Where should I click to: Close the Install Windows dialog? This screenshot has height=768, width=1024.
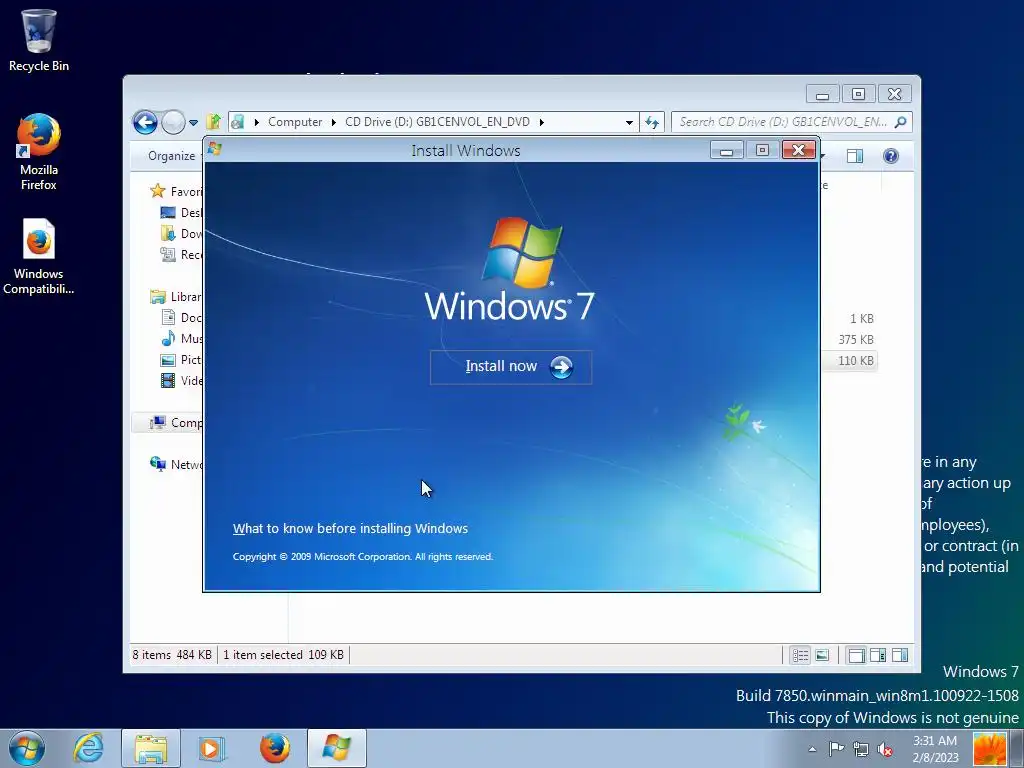pyautogui.click(x=798, y=150)
